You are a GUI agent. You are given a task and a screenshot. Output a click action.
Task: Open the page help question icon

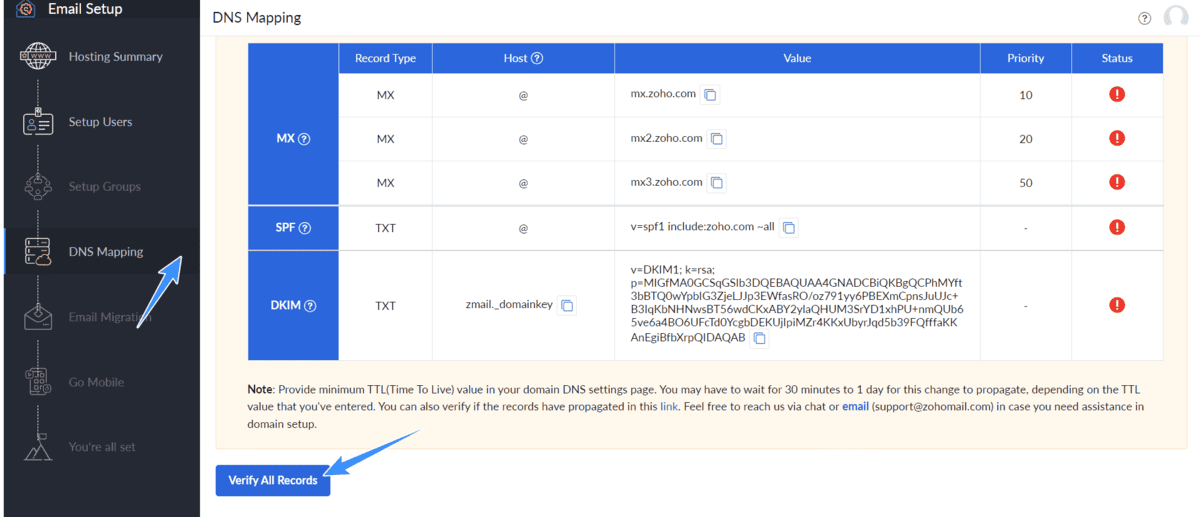1145,18
